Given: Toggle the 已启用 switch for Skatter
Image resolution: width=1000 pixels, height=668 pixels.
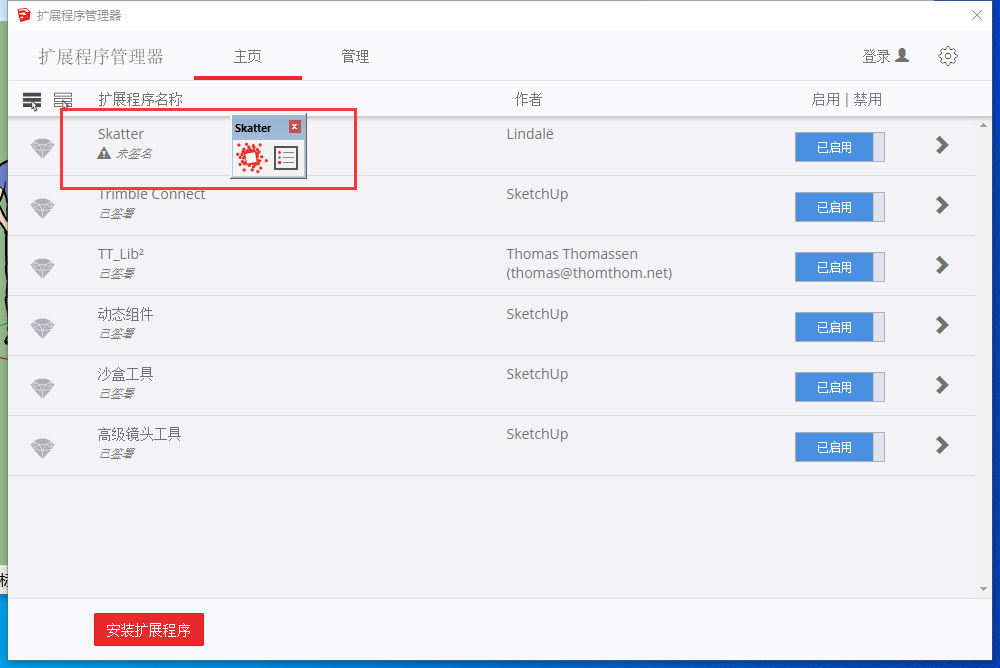Looking at the screenshot, I should pyautogui.click(x=839, y=147).
